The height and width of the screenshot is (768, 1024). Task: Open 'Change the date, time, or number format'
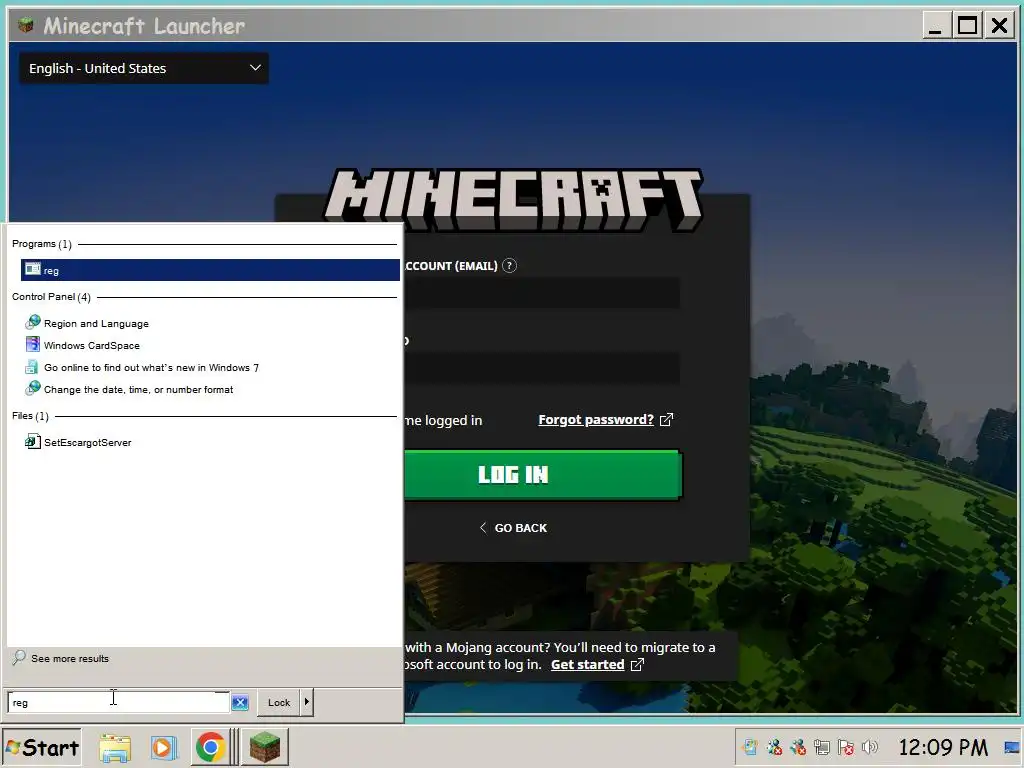coord(138,390)
